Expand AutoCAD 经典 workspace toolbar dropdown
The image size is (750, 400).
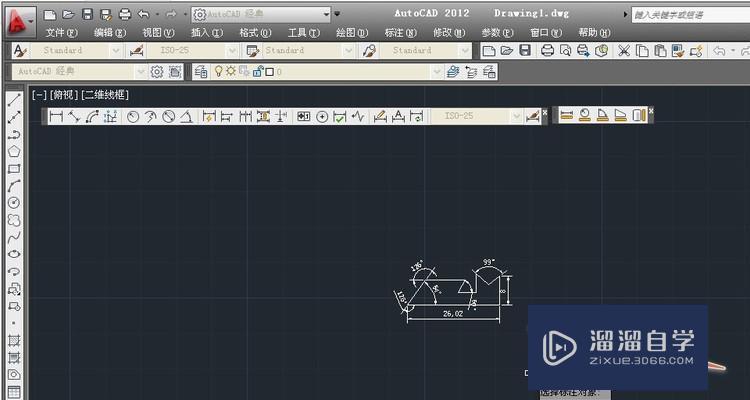click(141, 72)
